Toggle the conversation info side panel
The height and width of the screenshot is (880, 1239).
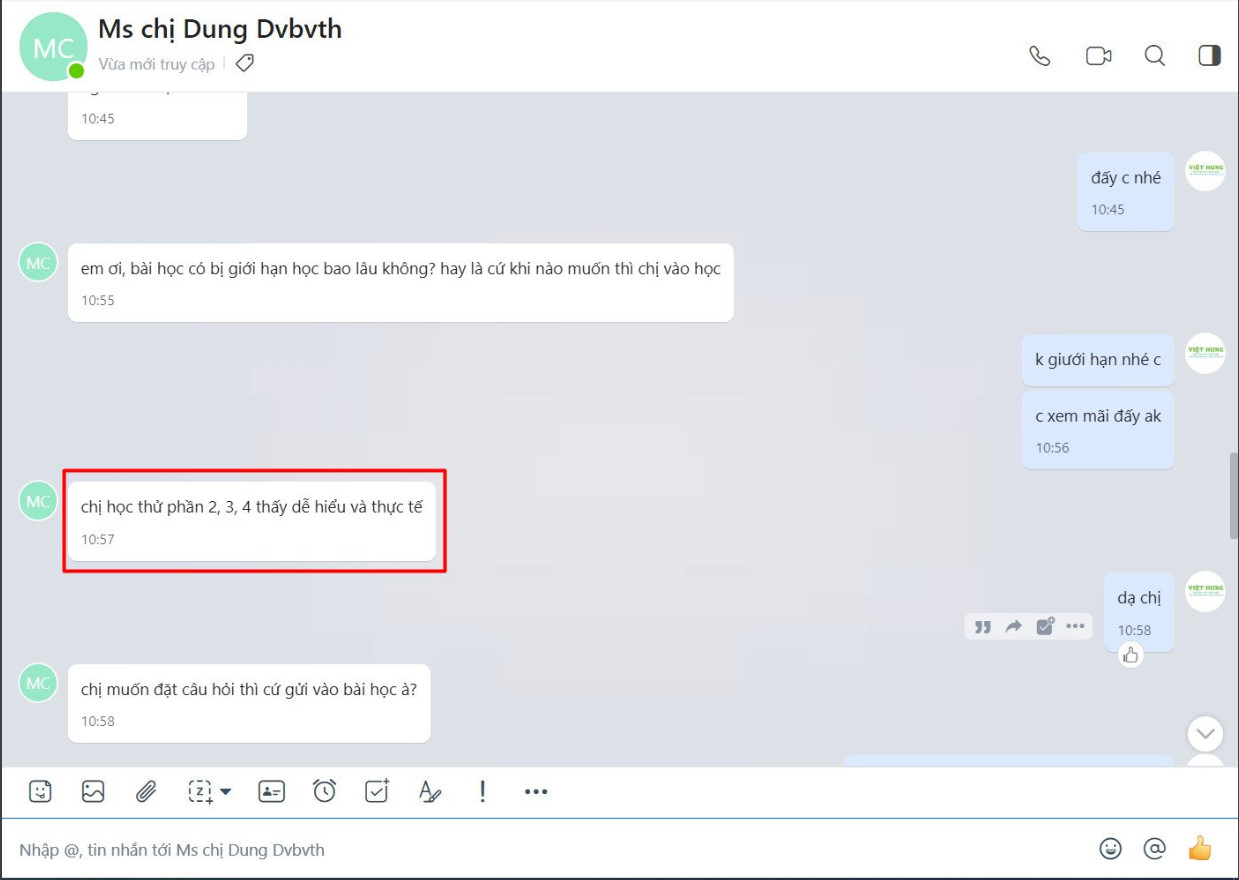(1210, 56)
